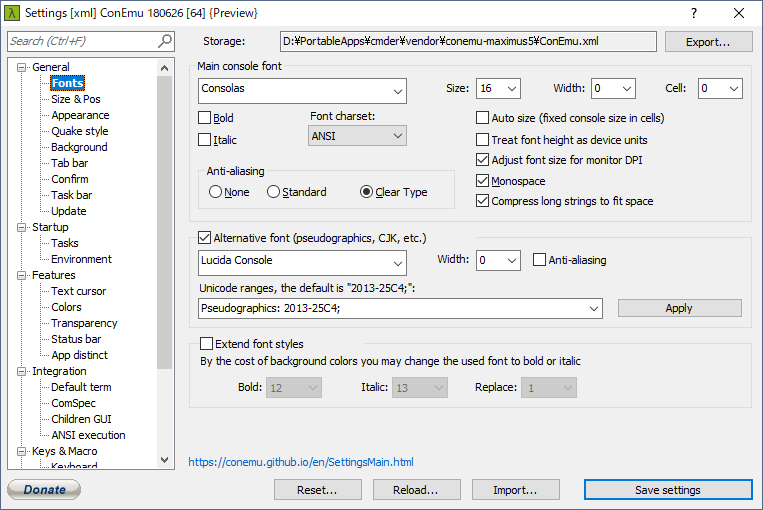Open the Colors settings page
Screen dimensions: 763x510
pos(66,307)
